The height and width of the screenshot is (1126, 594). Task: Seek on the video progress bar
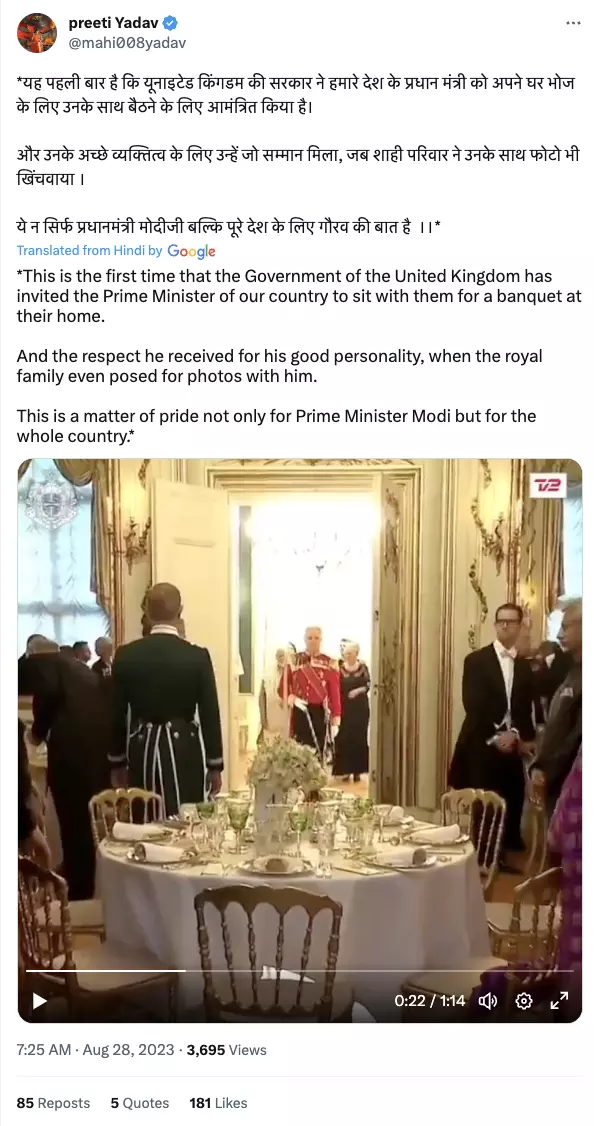click(x=300, y=971)
